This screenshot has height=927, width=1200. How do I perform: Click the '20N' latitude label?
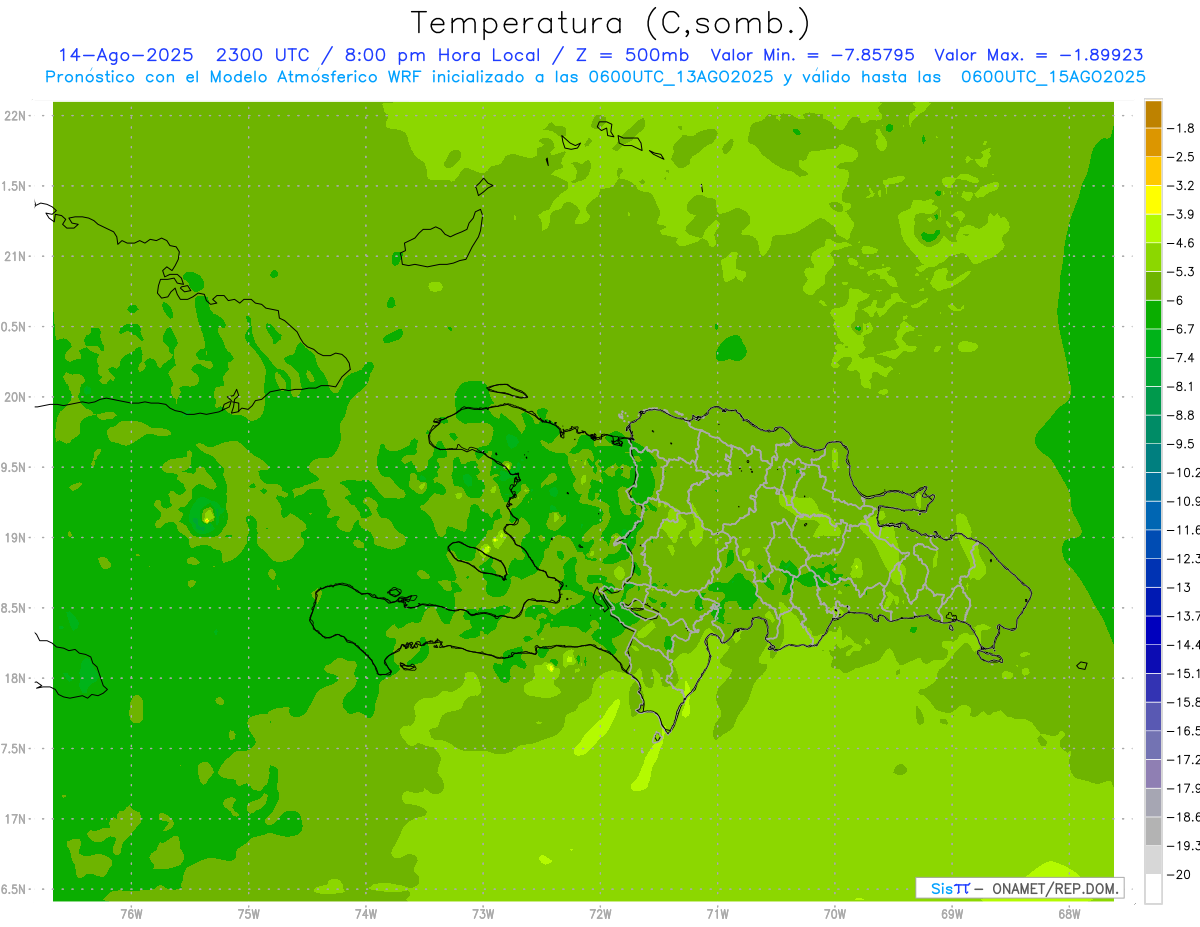17,397
